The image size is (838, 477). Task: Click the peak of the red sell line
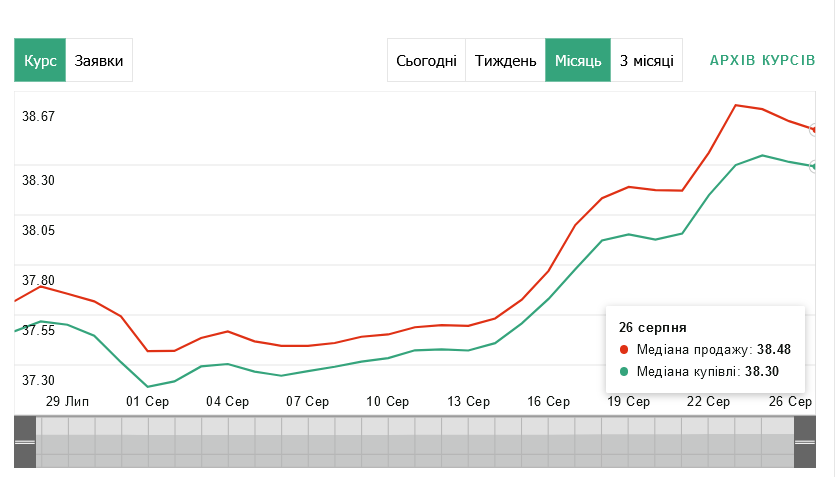point(736,105)
